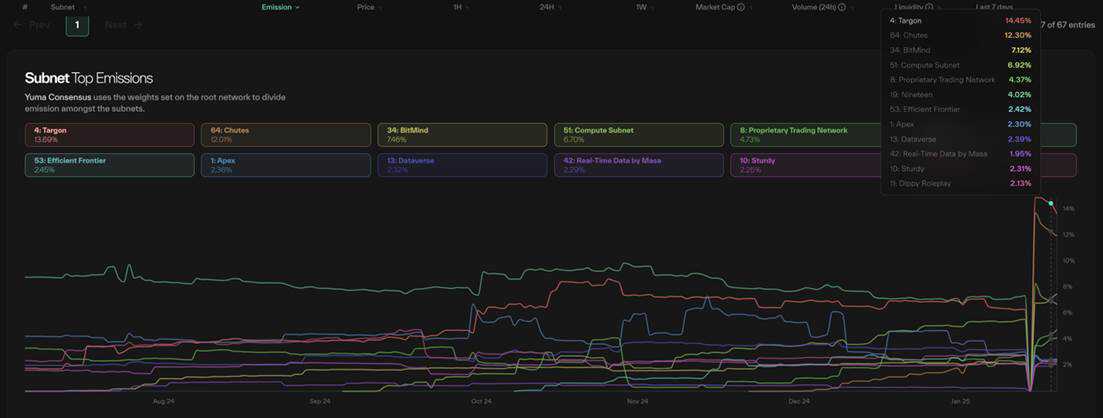
Task: Click the Volume (24h) info icon
Action: (x=841, y=7)
